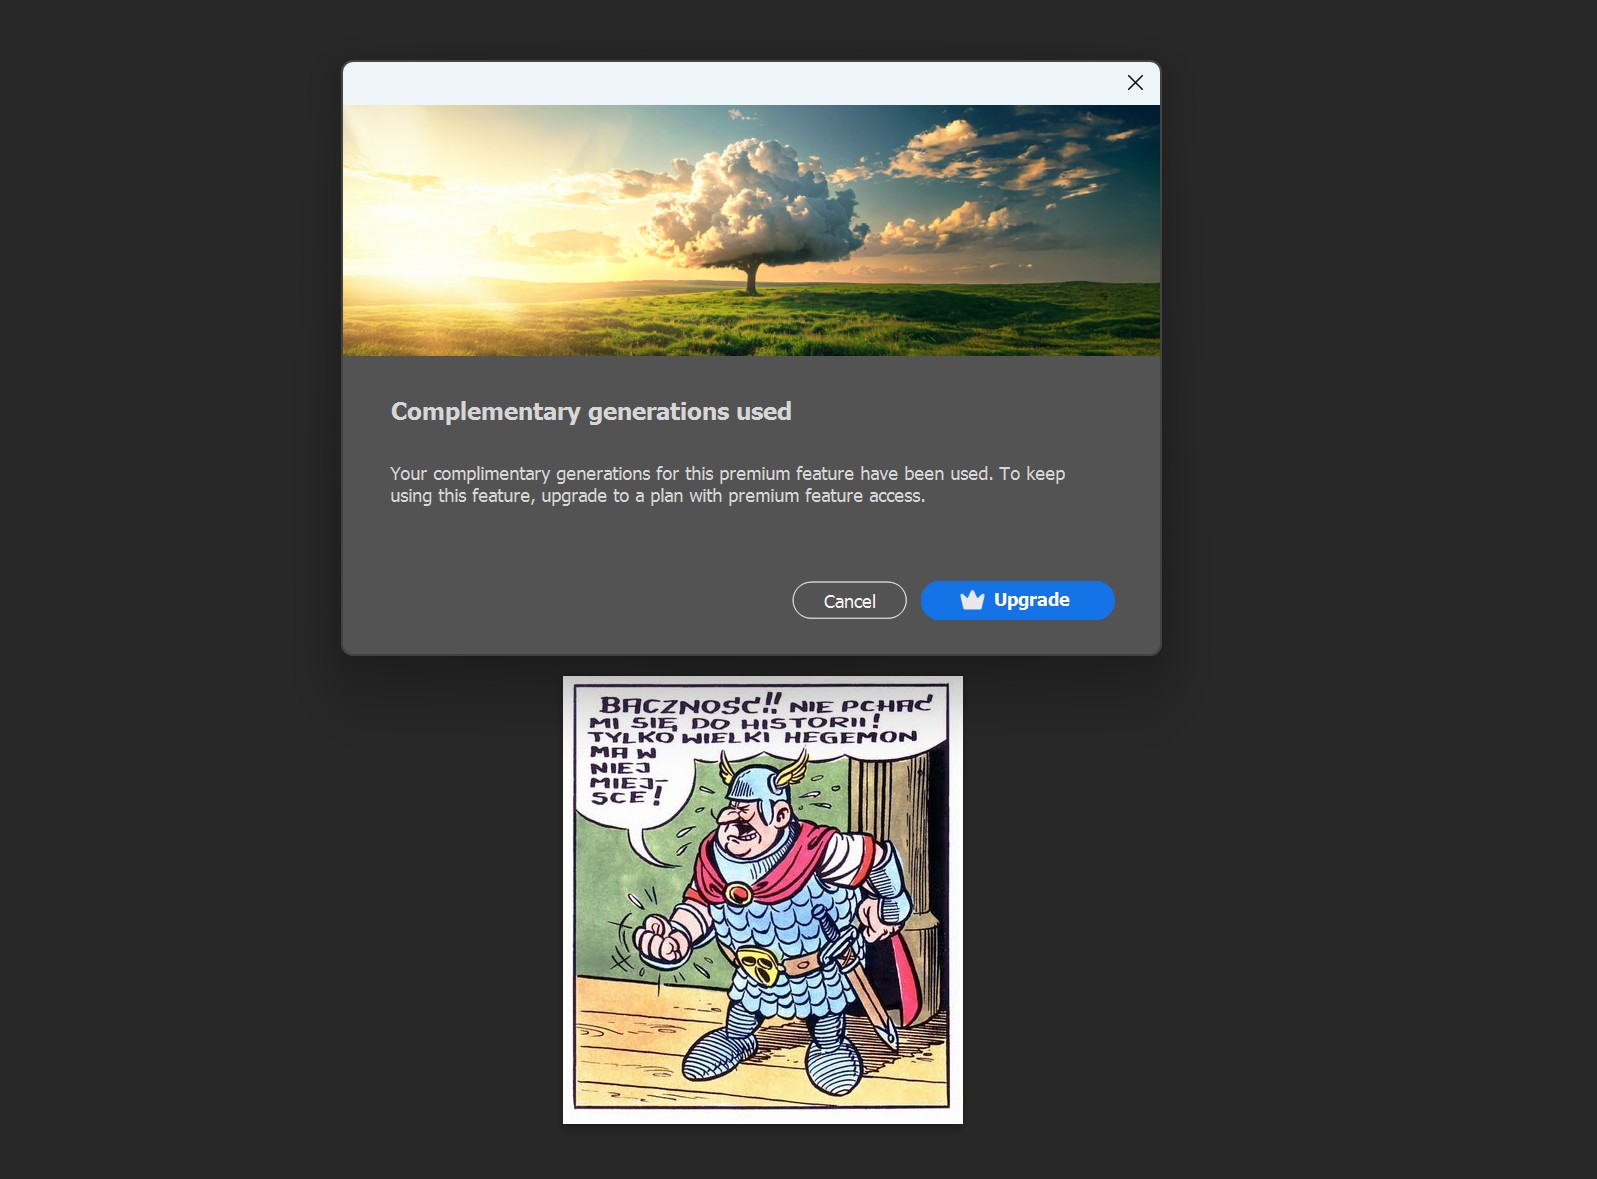Click the knight's striped boot
1597x1179 pixels.
[x=722, y=1052]
